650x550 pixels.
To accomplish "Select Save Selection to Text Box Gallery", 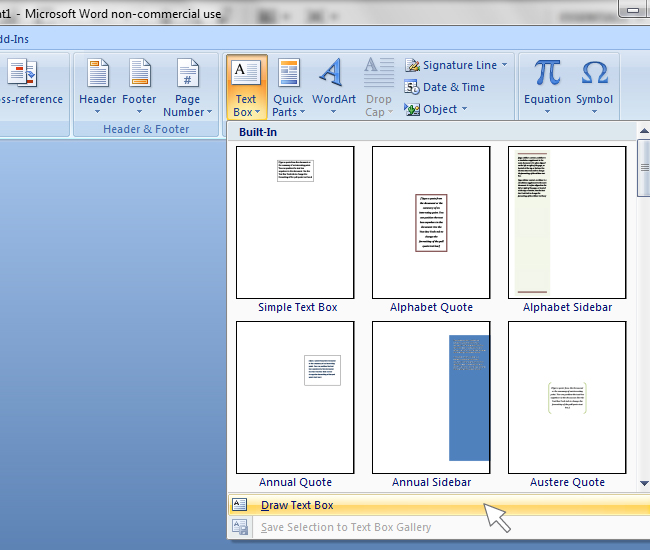I will pyautogui.click(x=439, y=527).
